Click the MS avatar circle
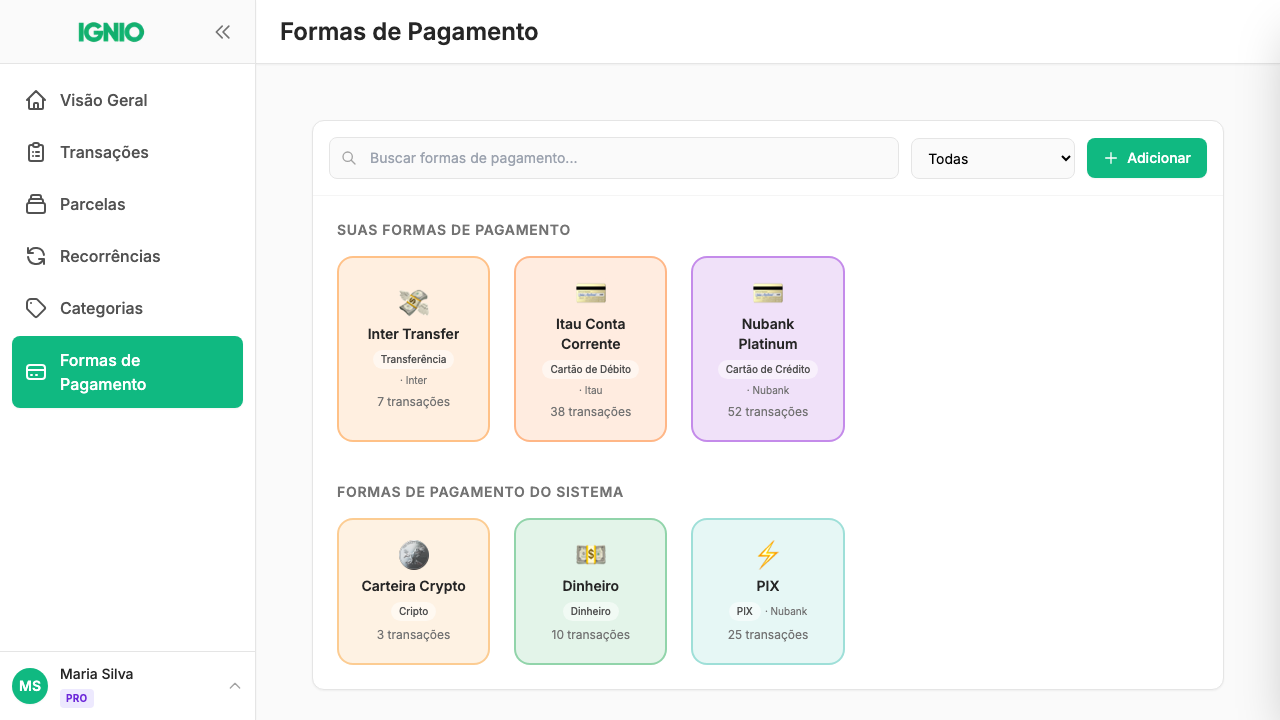The height and width of the screenshot is (720, 1280). pos(29,686)
